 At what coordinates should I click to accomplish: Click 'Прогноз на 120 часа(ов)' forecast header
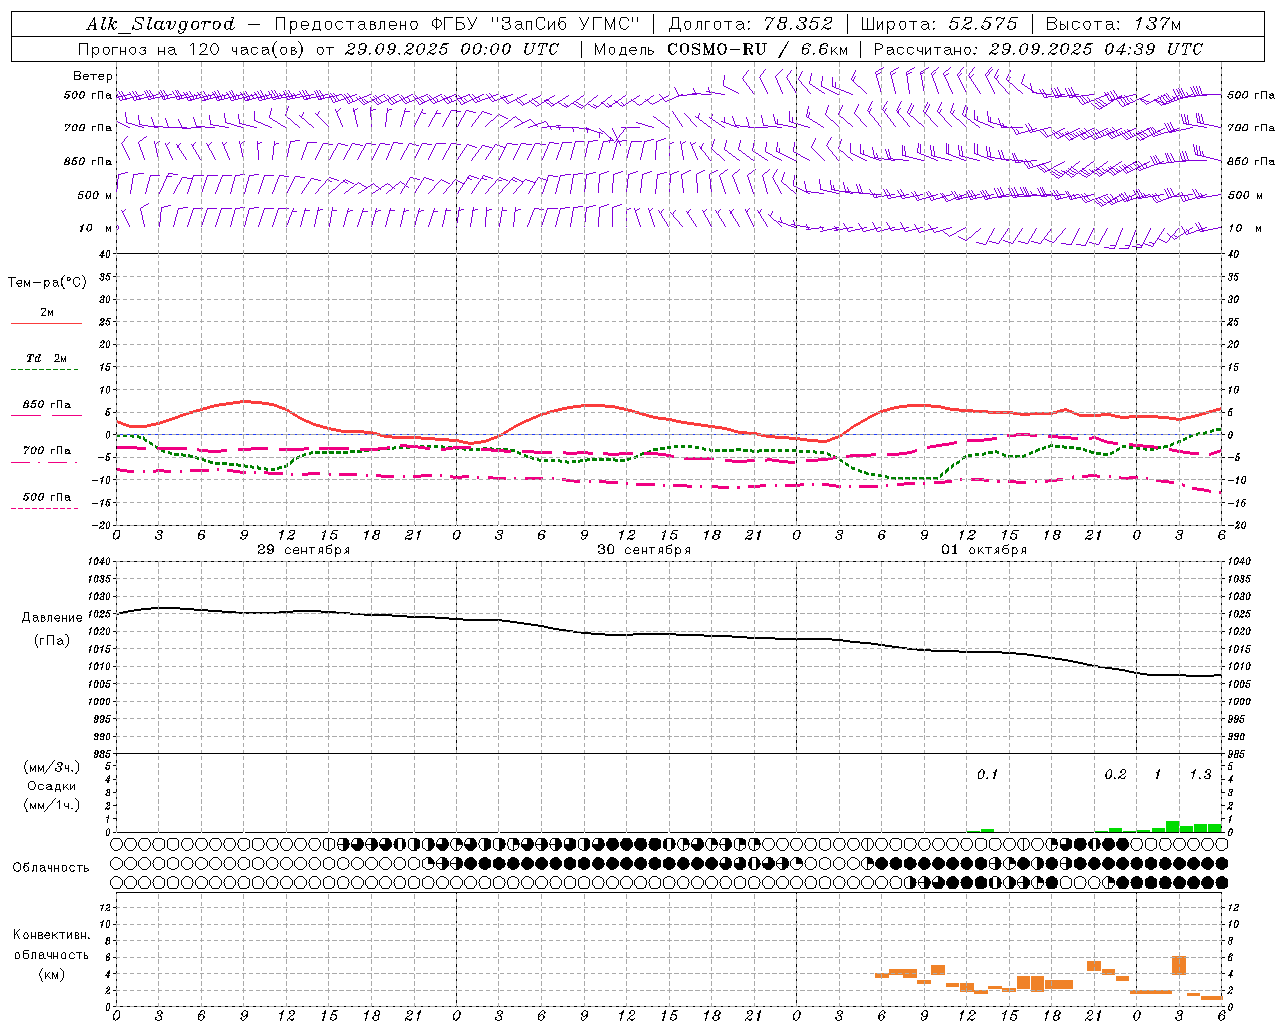point(192,49)
